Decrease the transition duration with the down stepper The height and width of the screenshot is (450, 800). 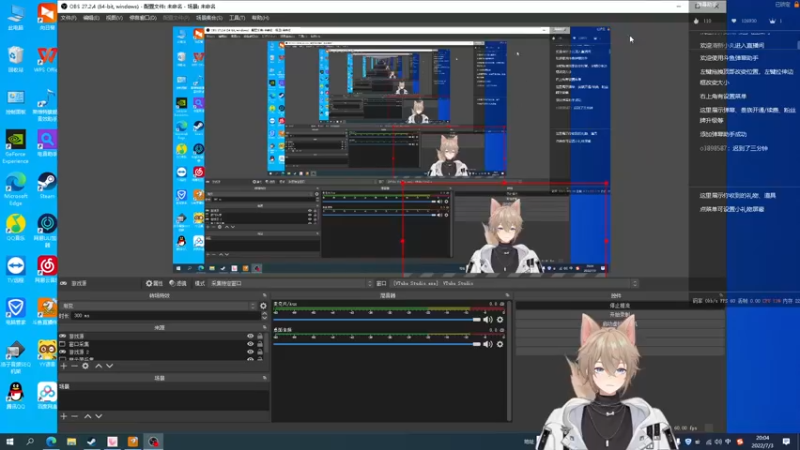(x=264, y=317)
